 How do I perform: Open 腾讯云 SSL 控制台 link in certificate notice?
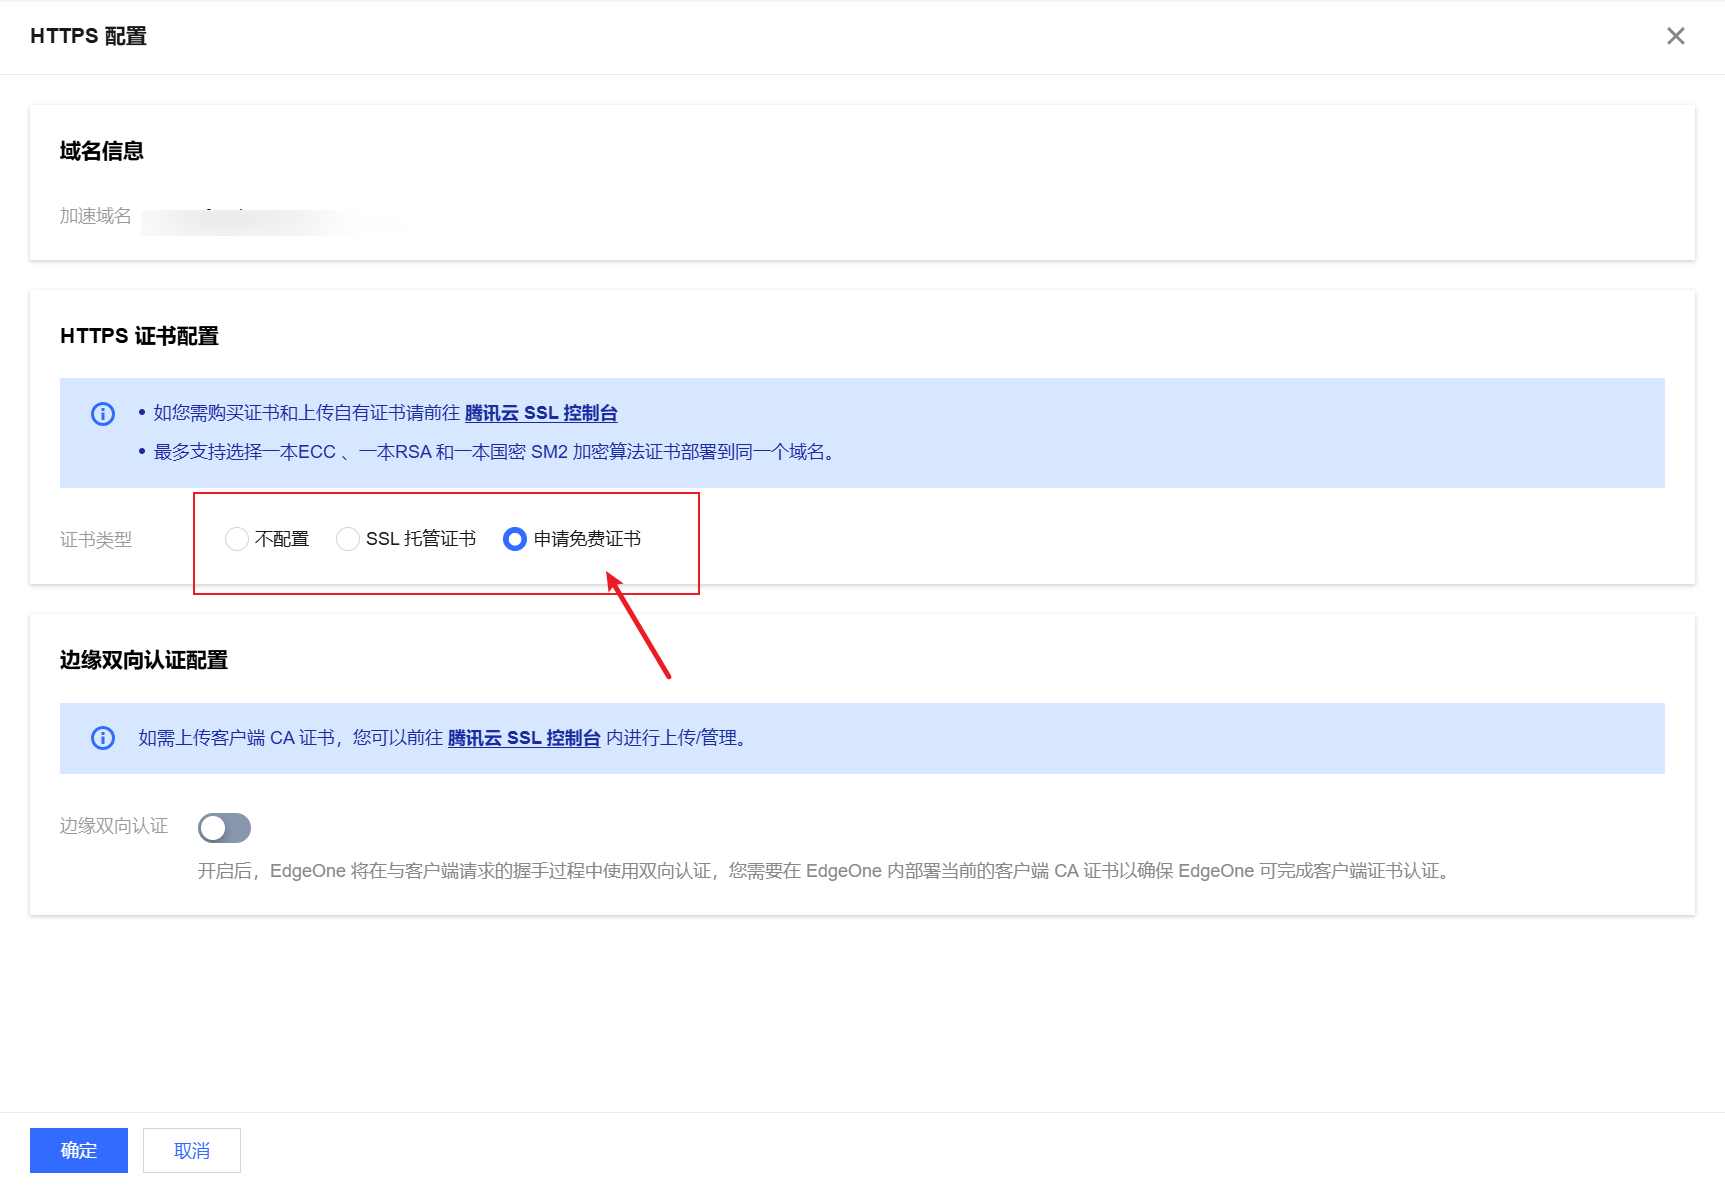pyautogui.click(x=541, y=413)
